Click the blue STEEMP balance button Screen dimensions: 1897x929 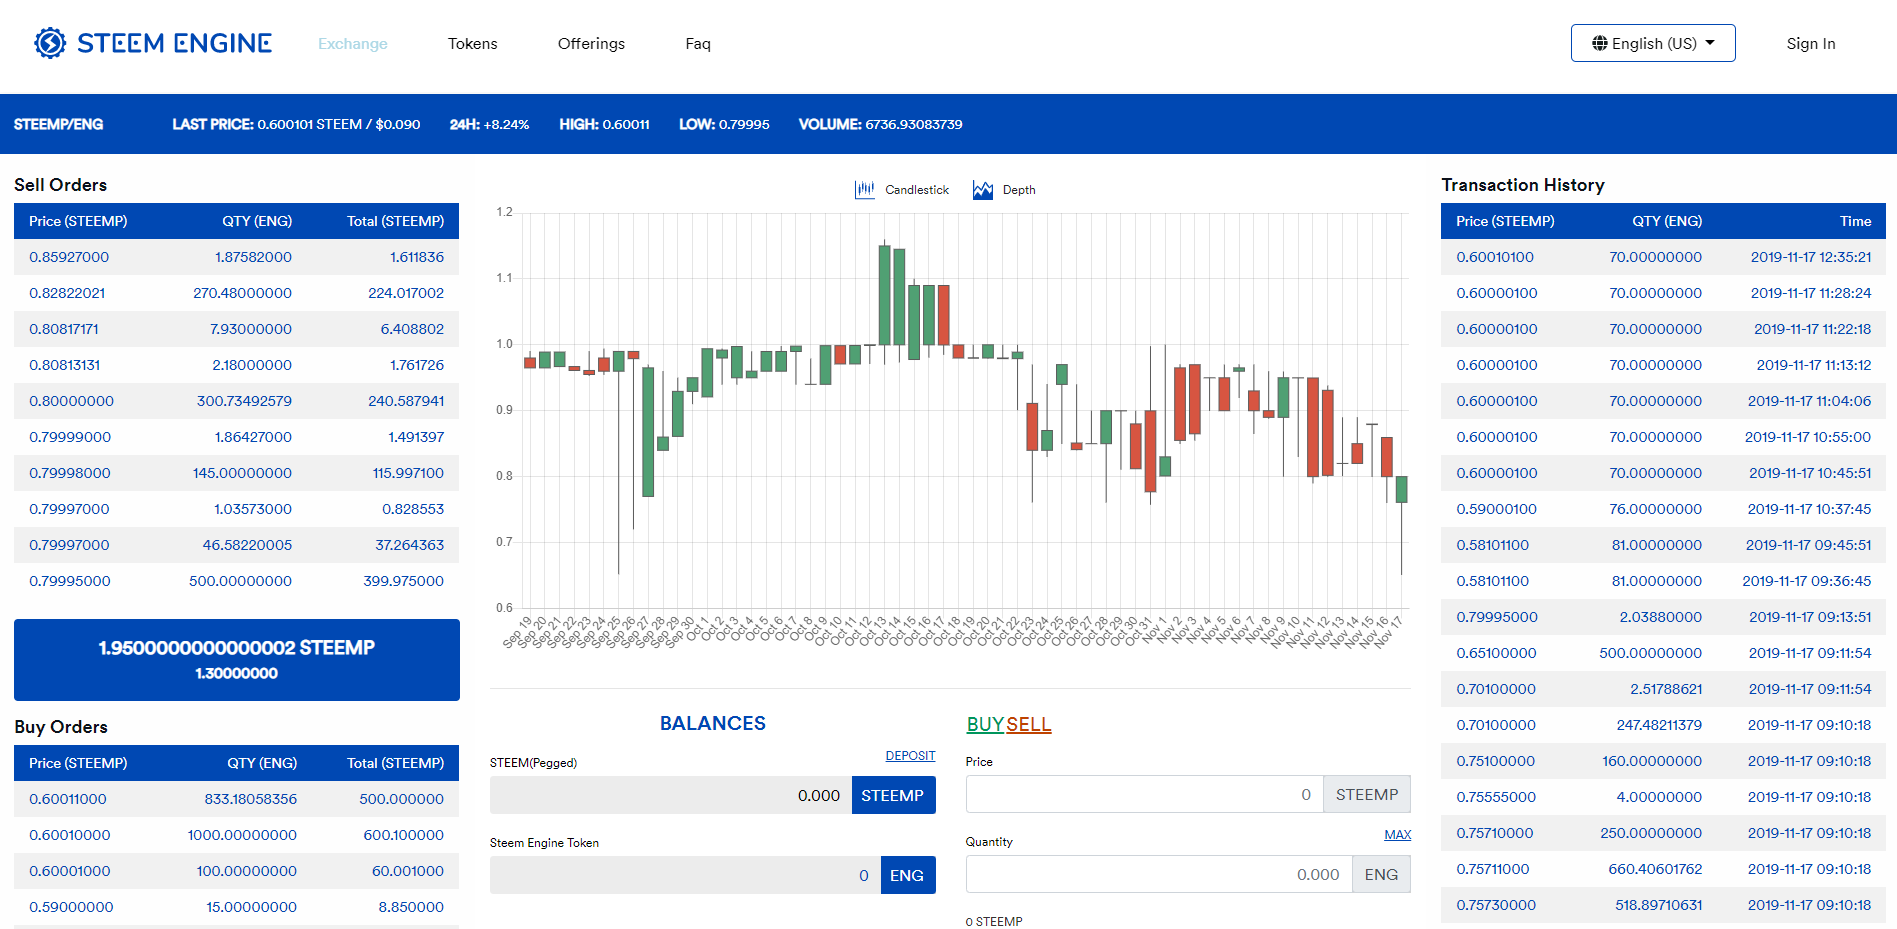[893, 795]
